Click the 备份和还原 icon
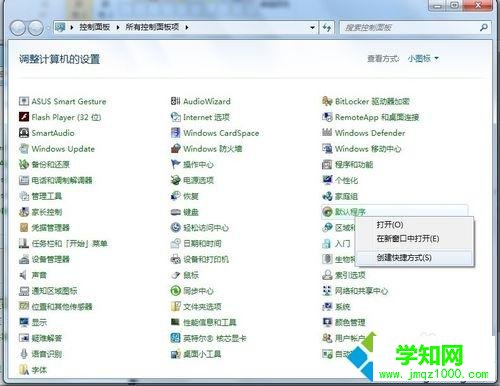Image resolution: width=500 pixels, height=386 pixels. click(24, 164)
